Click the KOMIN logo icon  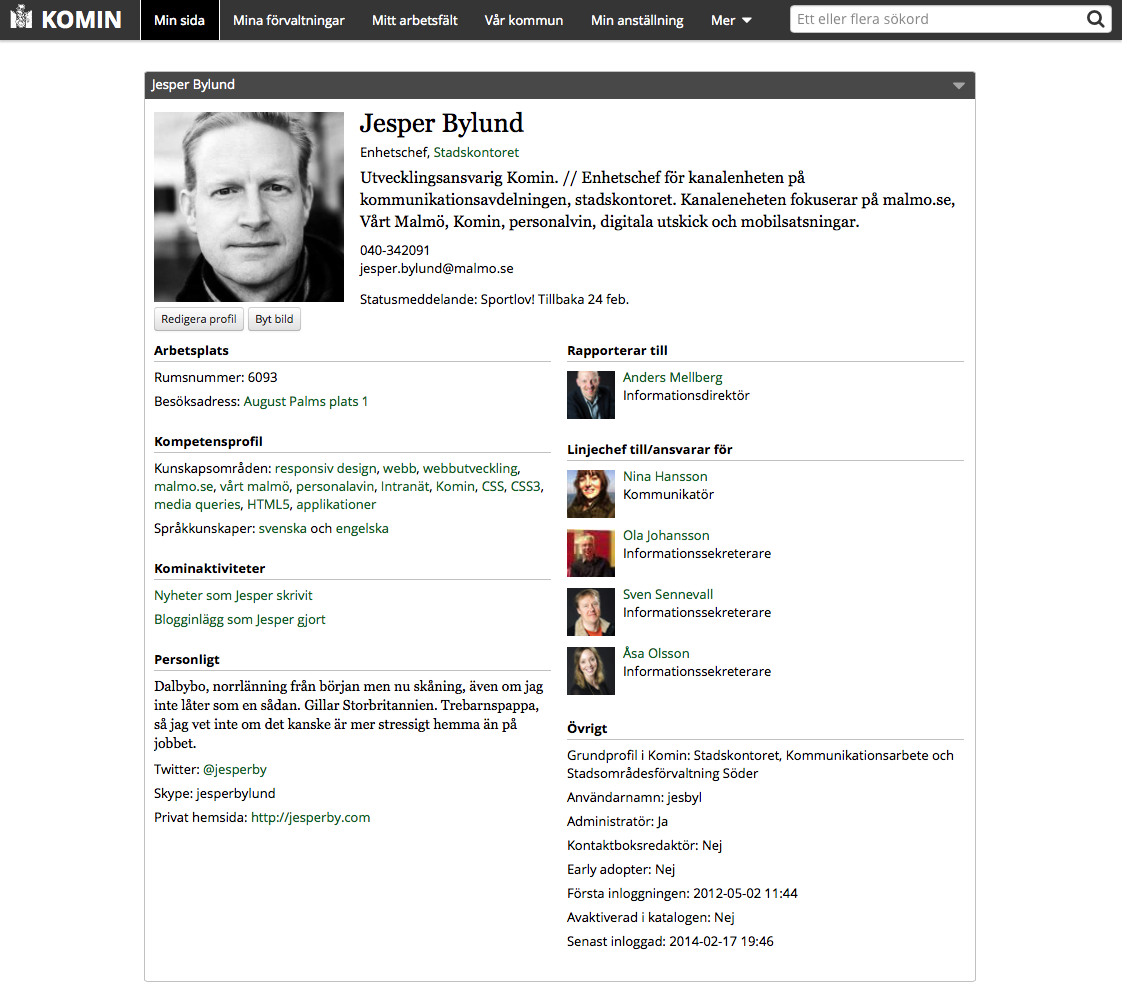coord(22,19)
